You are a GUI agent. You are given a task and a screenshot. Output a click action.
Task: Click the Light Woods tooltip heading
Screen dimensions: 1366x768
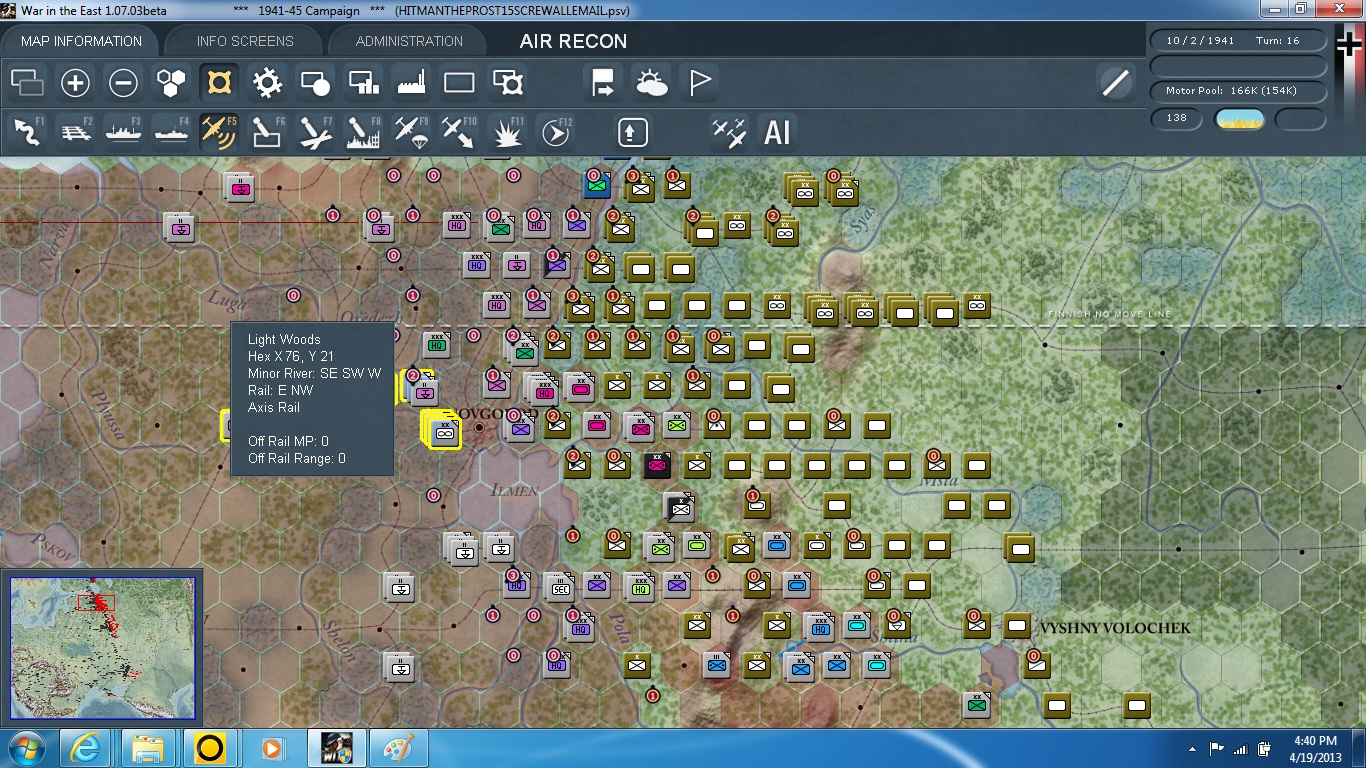284,340
